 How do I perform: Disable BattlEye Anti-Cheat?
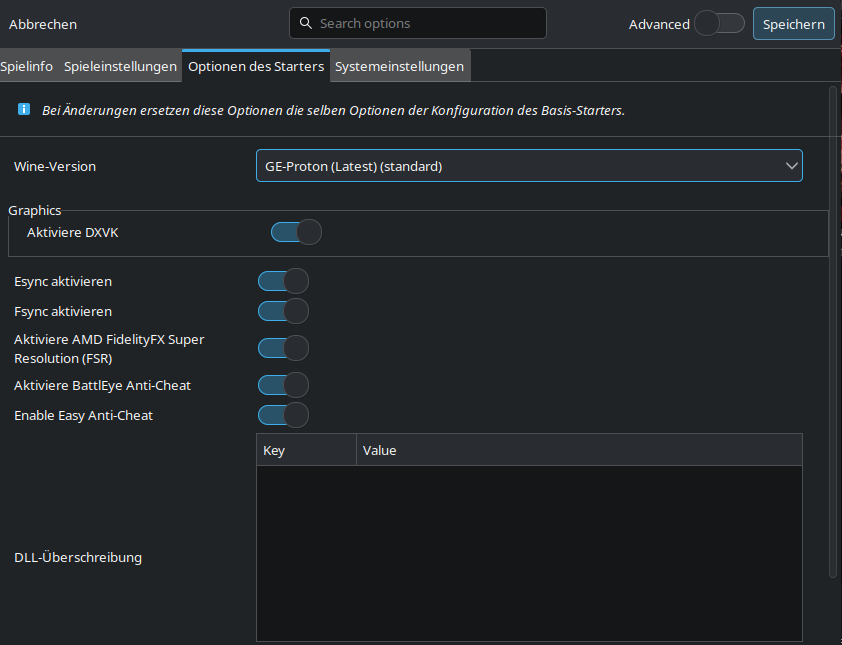tap(283, 385)
